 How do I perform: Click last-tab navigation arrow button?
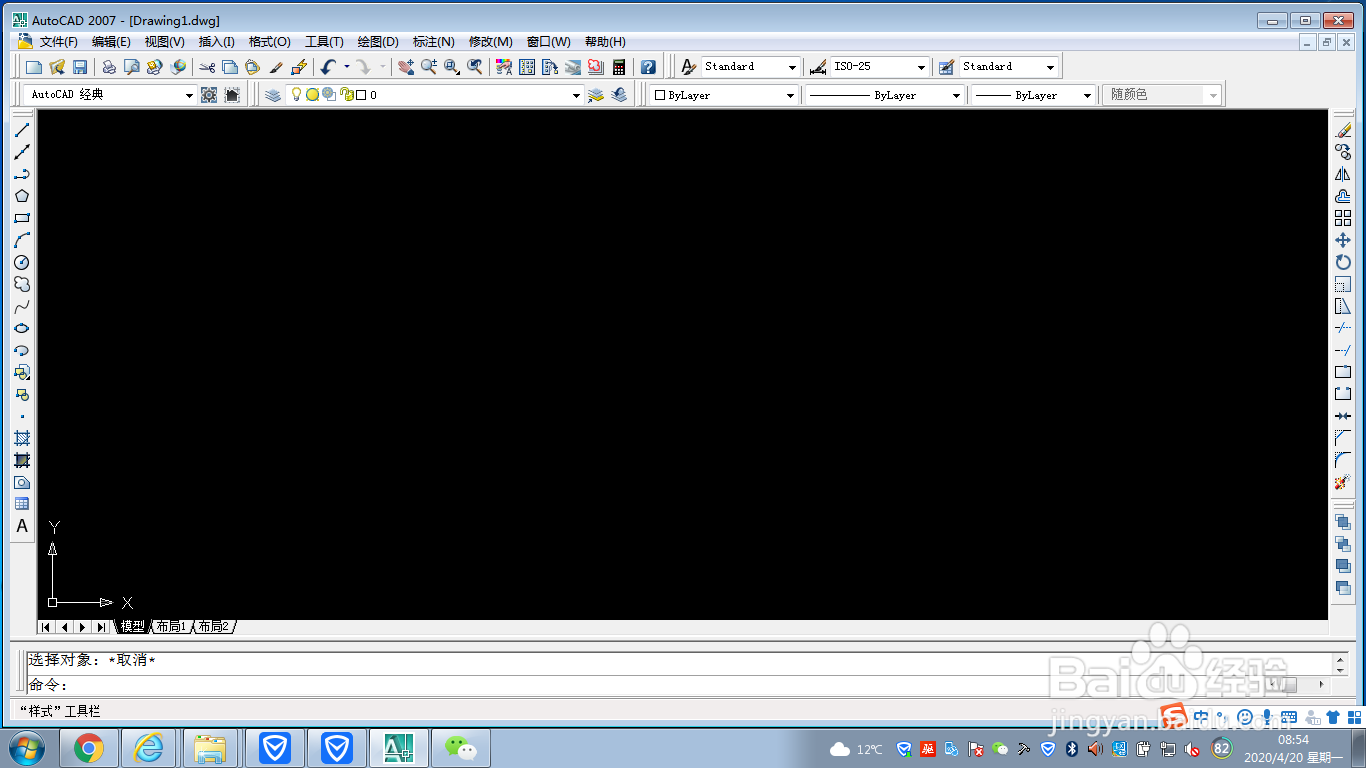101,627
